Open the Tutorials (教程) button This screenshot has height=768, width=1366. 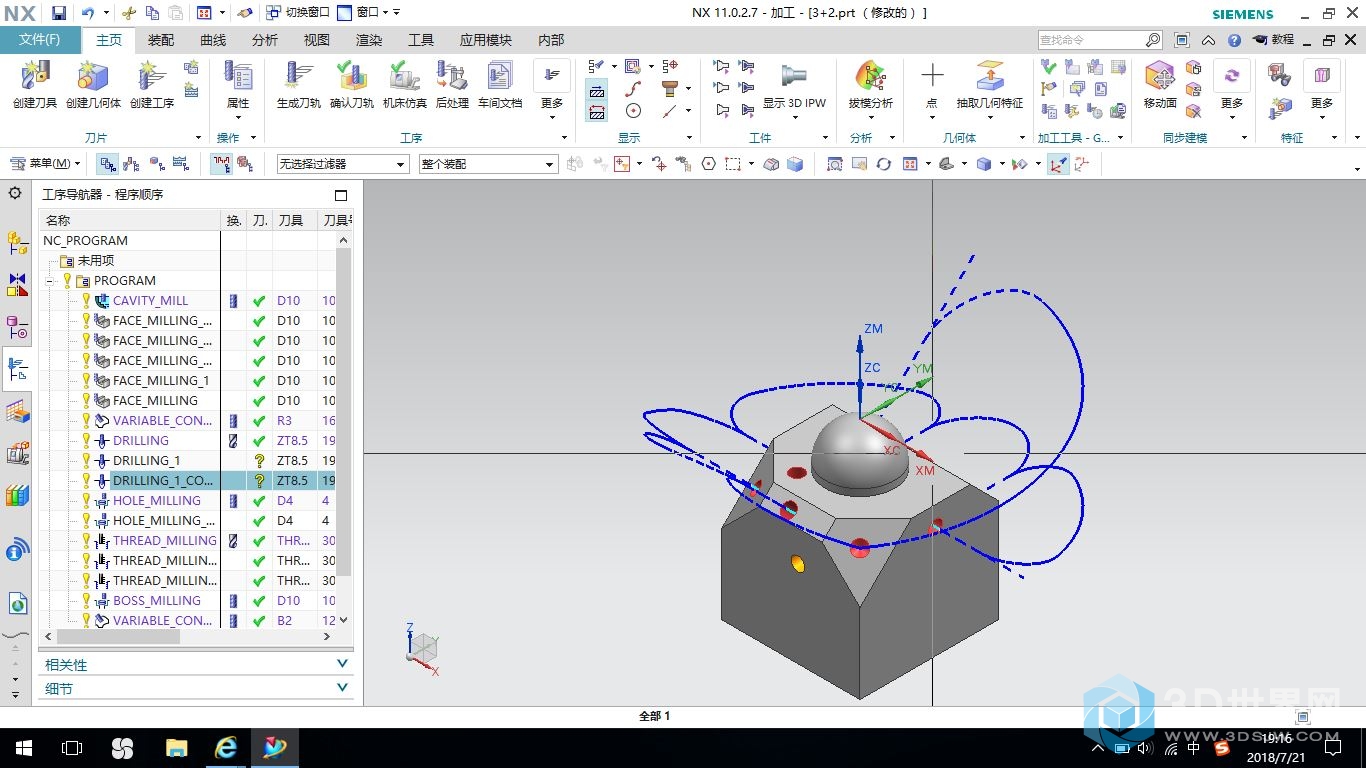[x=1273, y=40]
